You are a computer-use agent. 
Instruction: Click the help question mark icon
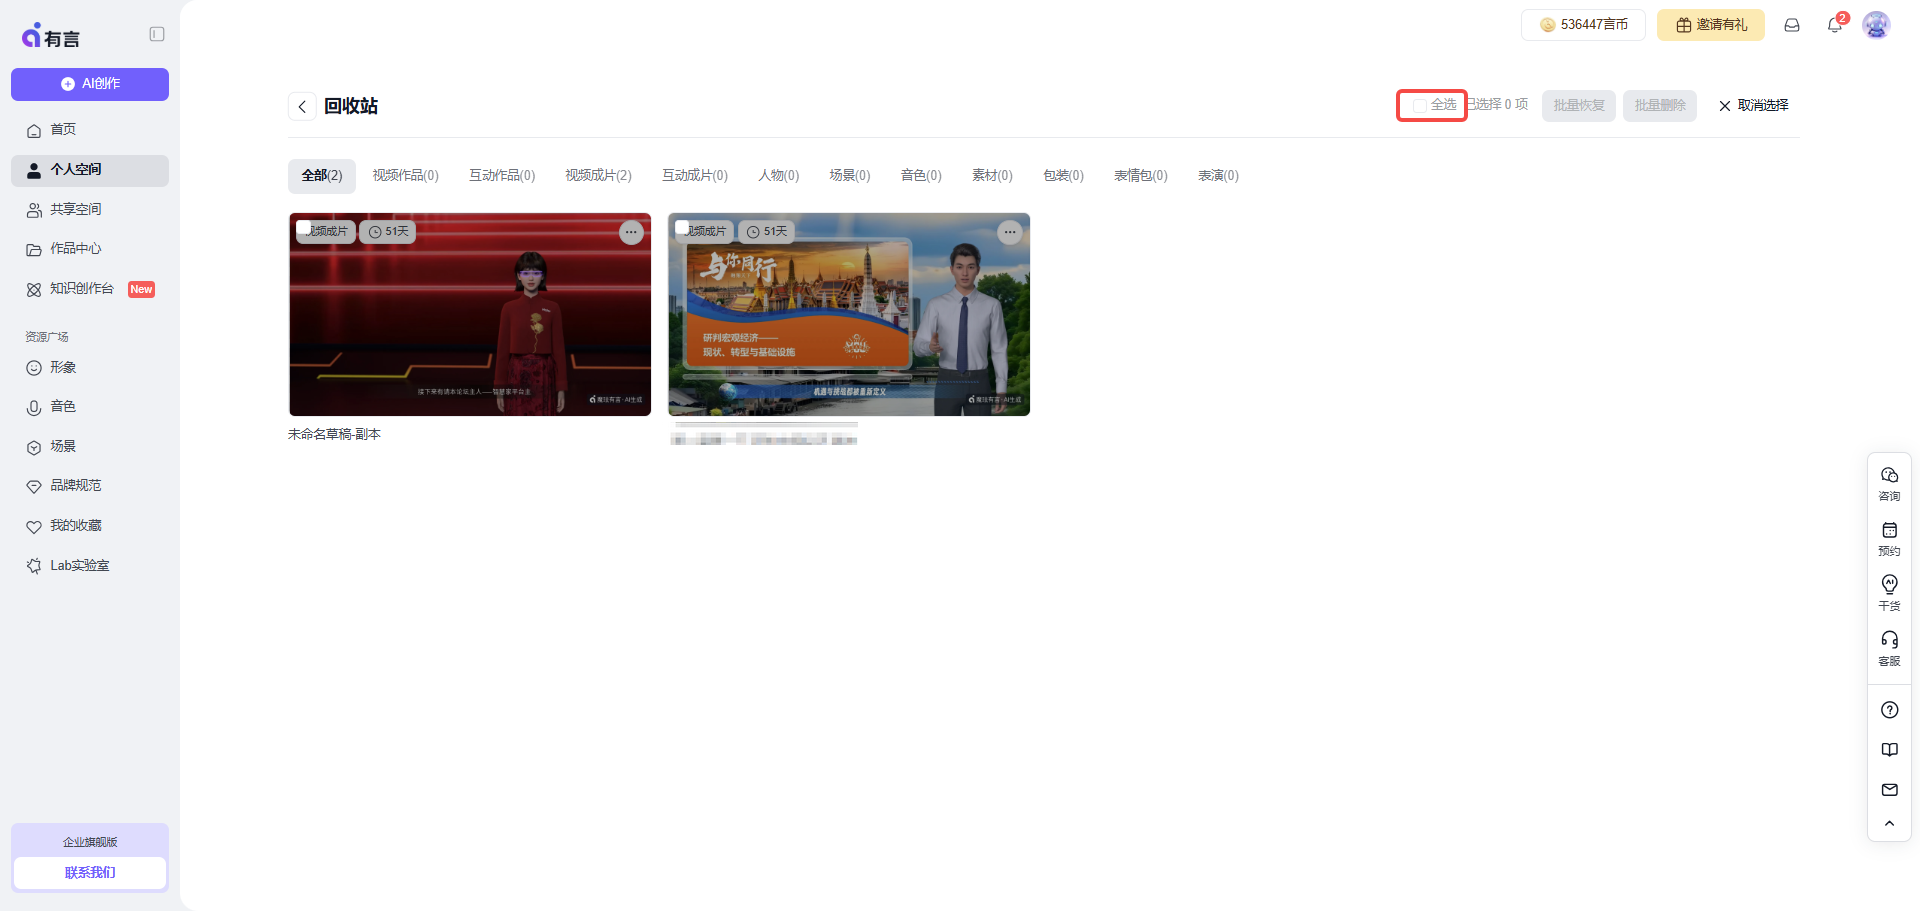click(1889, 710)
